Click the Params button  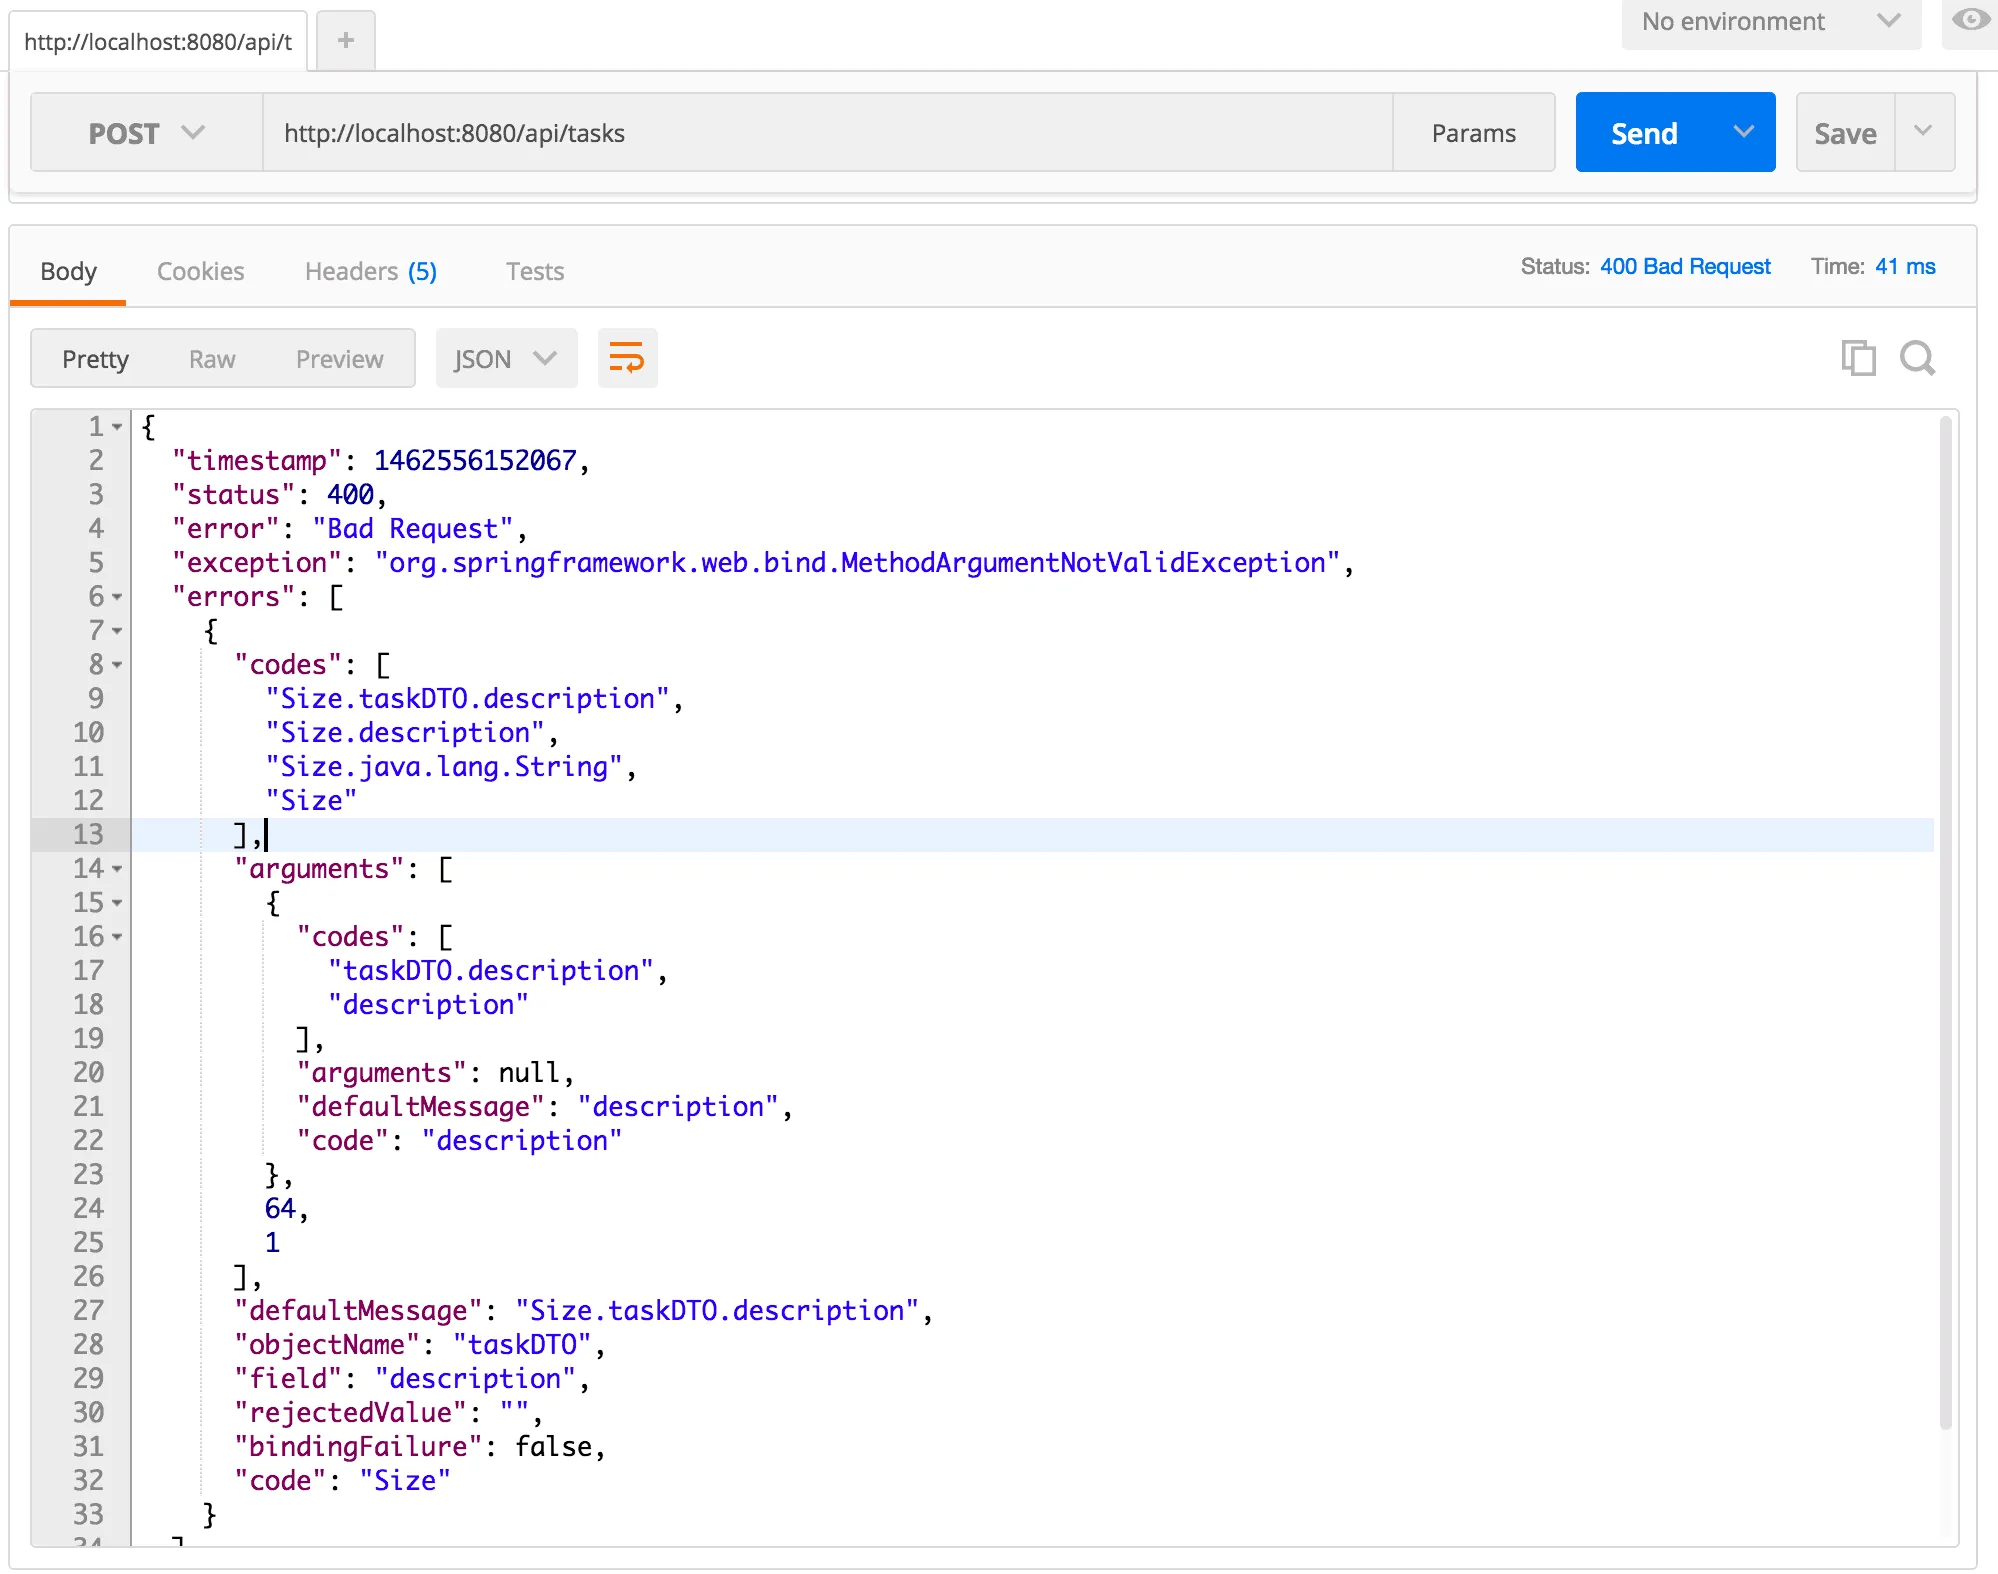[1474, 132]
